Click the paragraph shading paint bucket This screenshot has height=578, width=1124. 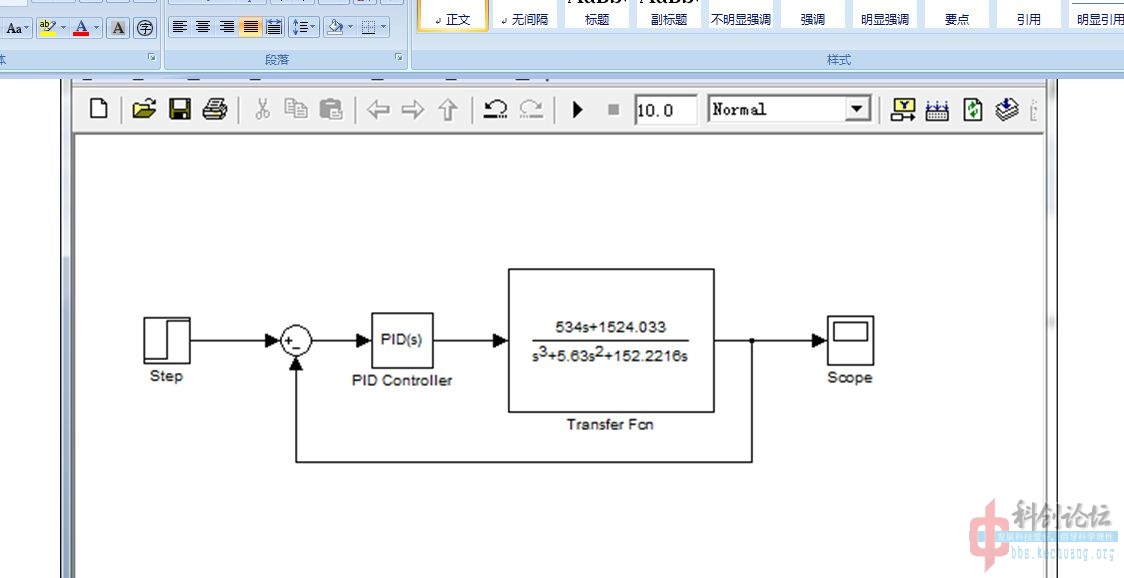click(335, 27)
